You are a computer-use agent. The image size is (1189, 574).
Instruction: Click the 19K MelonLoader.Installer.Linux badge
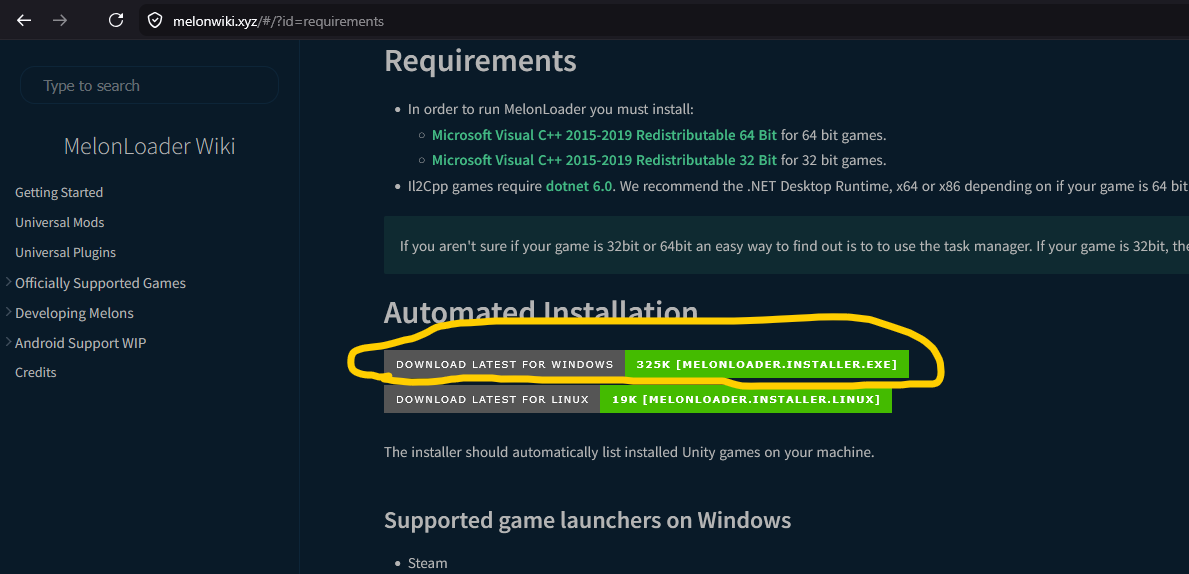[745, 399]
